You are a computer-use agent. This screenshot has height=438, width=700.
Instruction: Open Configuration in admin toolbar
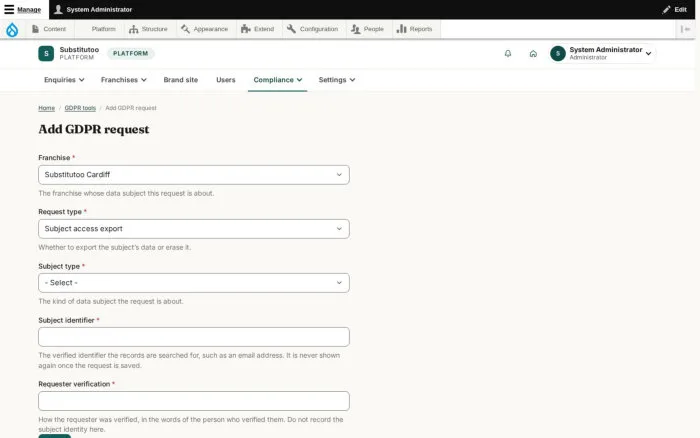tap(313, 29)
